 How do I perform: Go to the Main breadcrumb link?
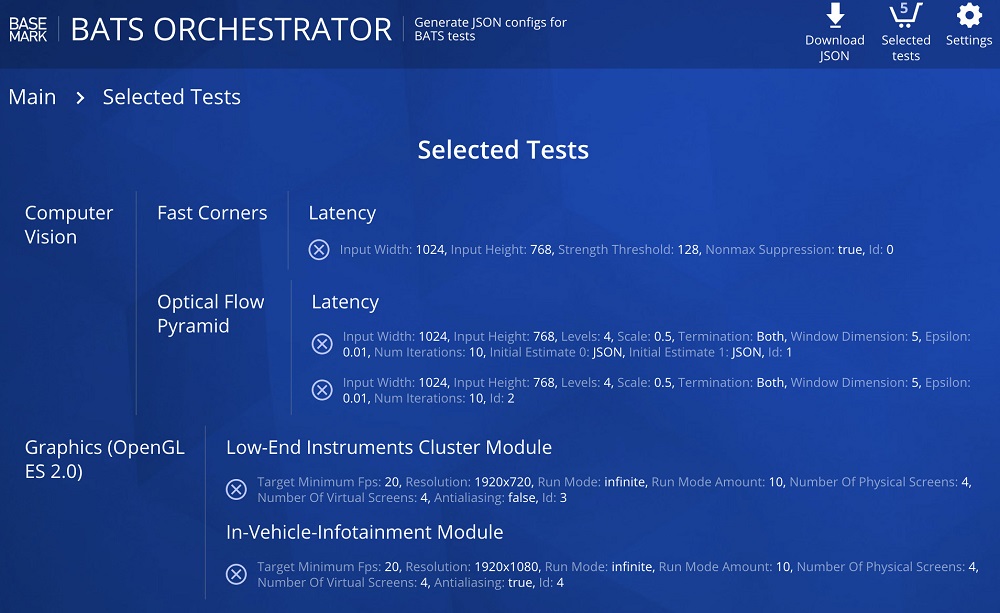(33, 97)
